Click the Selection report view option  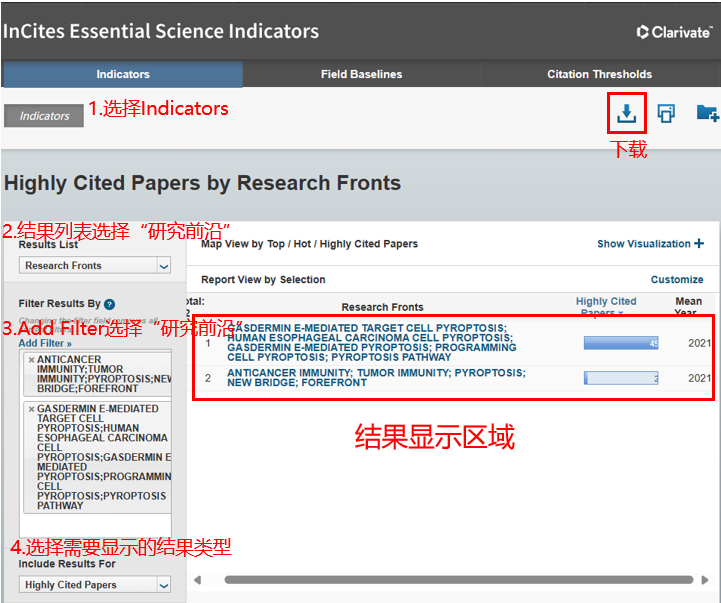click(x=303, y=280)
